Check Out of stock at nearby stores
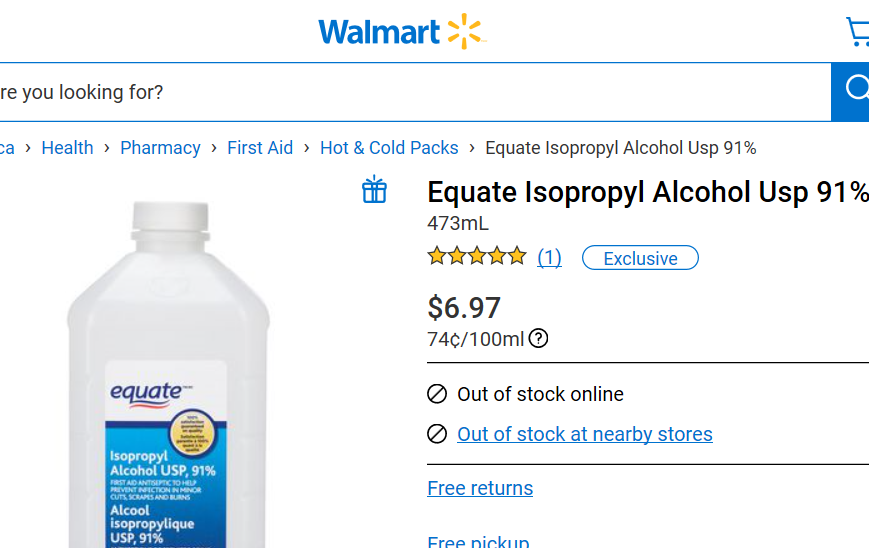 click(x=585, y=434)
